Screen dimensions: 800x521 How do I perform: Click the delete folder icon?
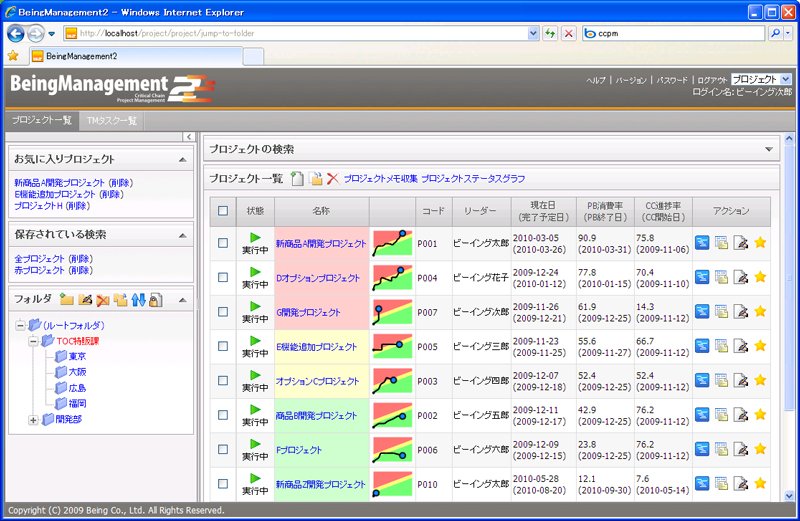coord(103,300)
